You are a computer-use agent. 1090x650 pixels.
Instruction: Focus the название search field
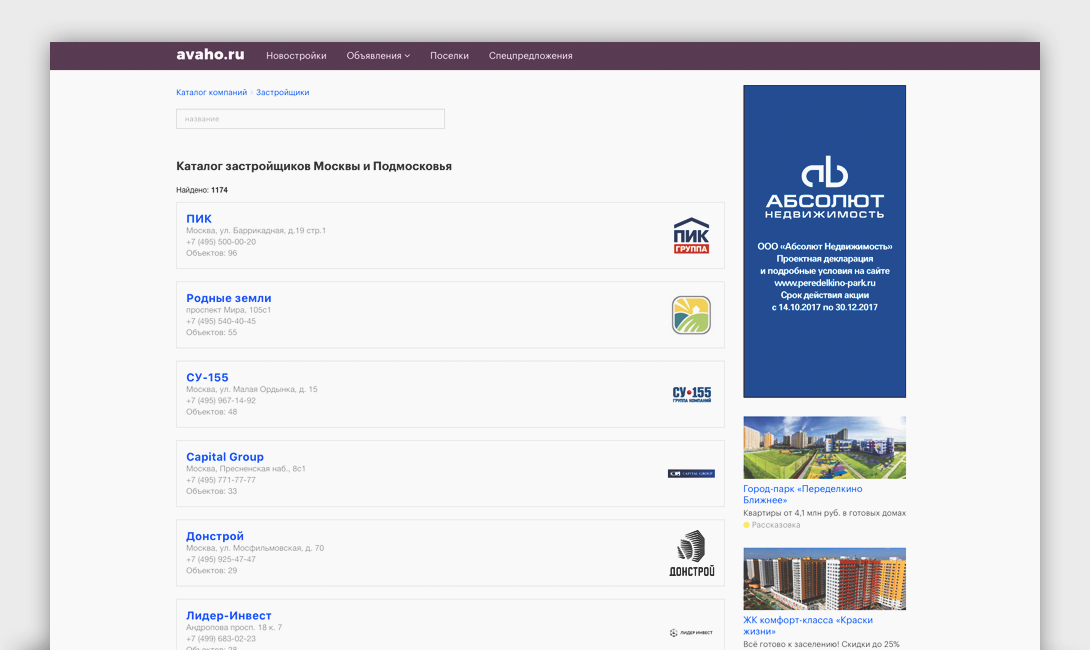(x=310, y=119)
